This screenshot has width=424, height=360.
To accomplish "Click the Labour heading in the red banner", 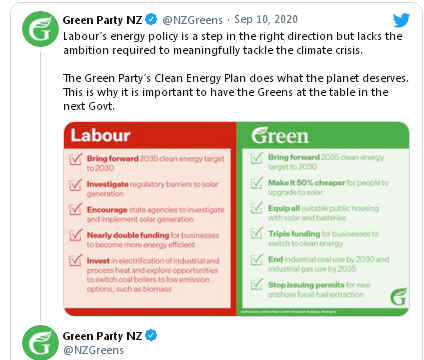I will (100, 135).
